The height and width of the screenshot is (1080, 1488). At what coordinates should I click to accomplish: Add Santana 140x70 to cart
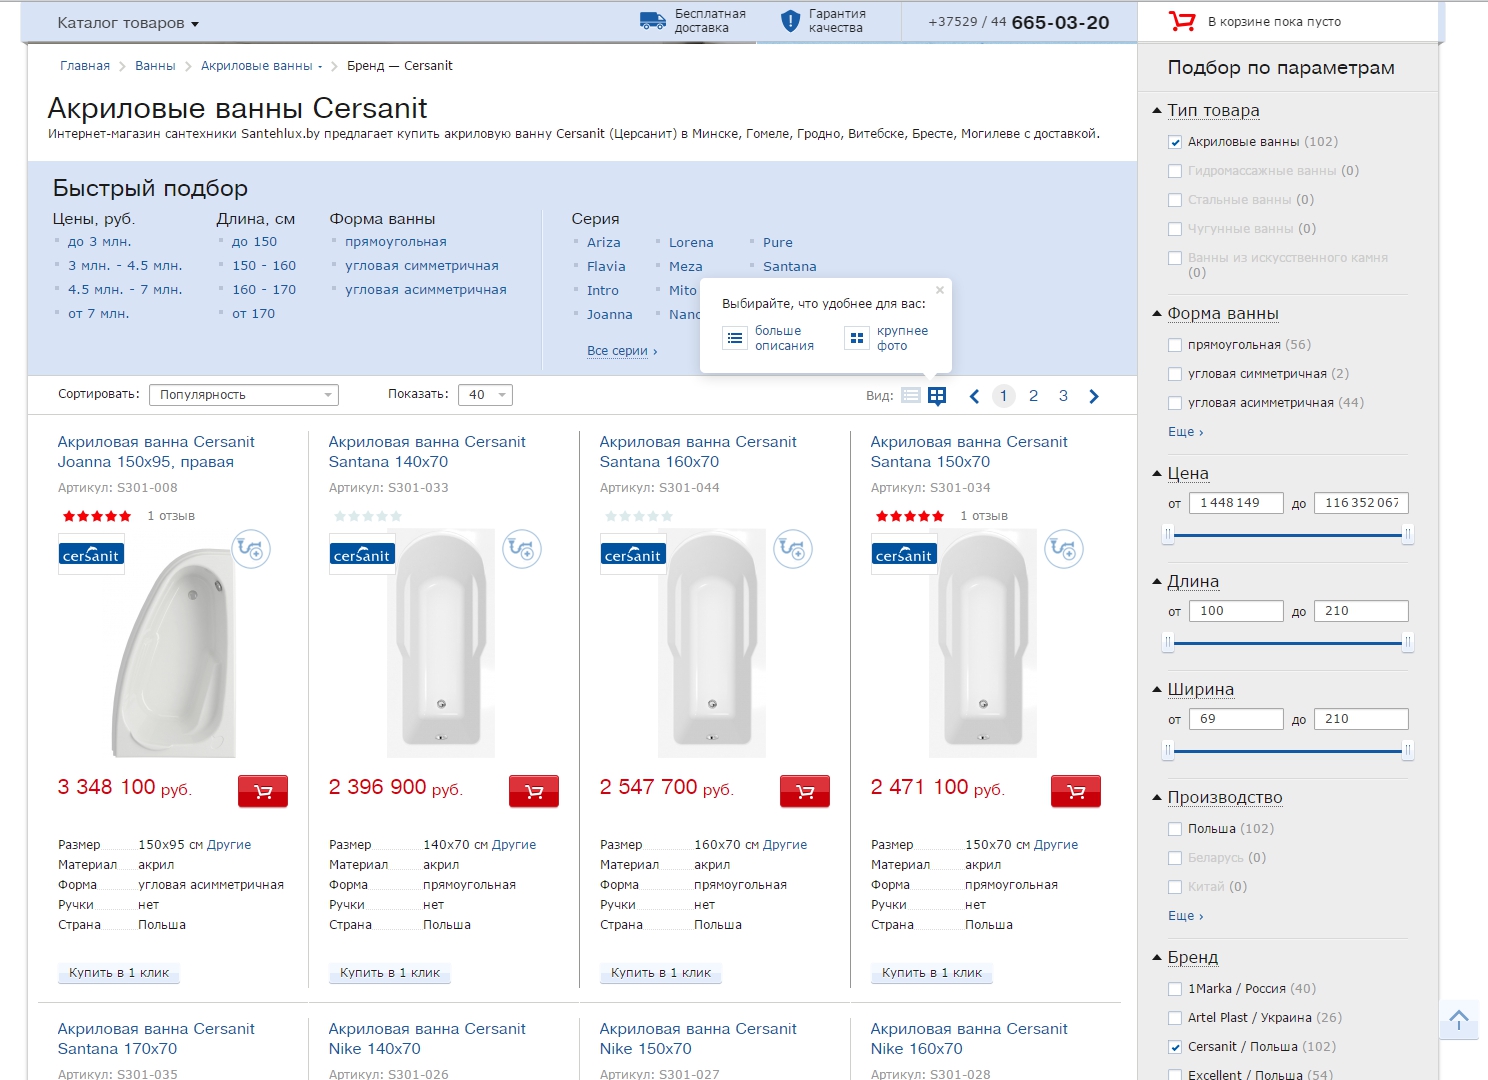pos(534,791)
